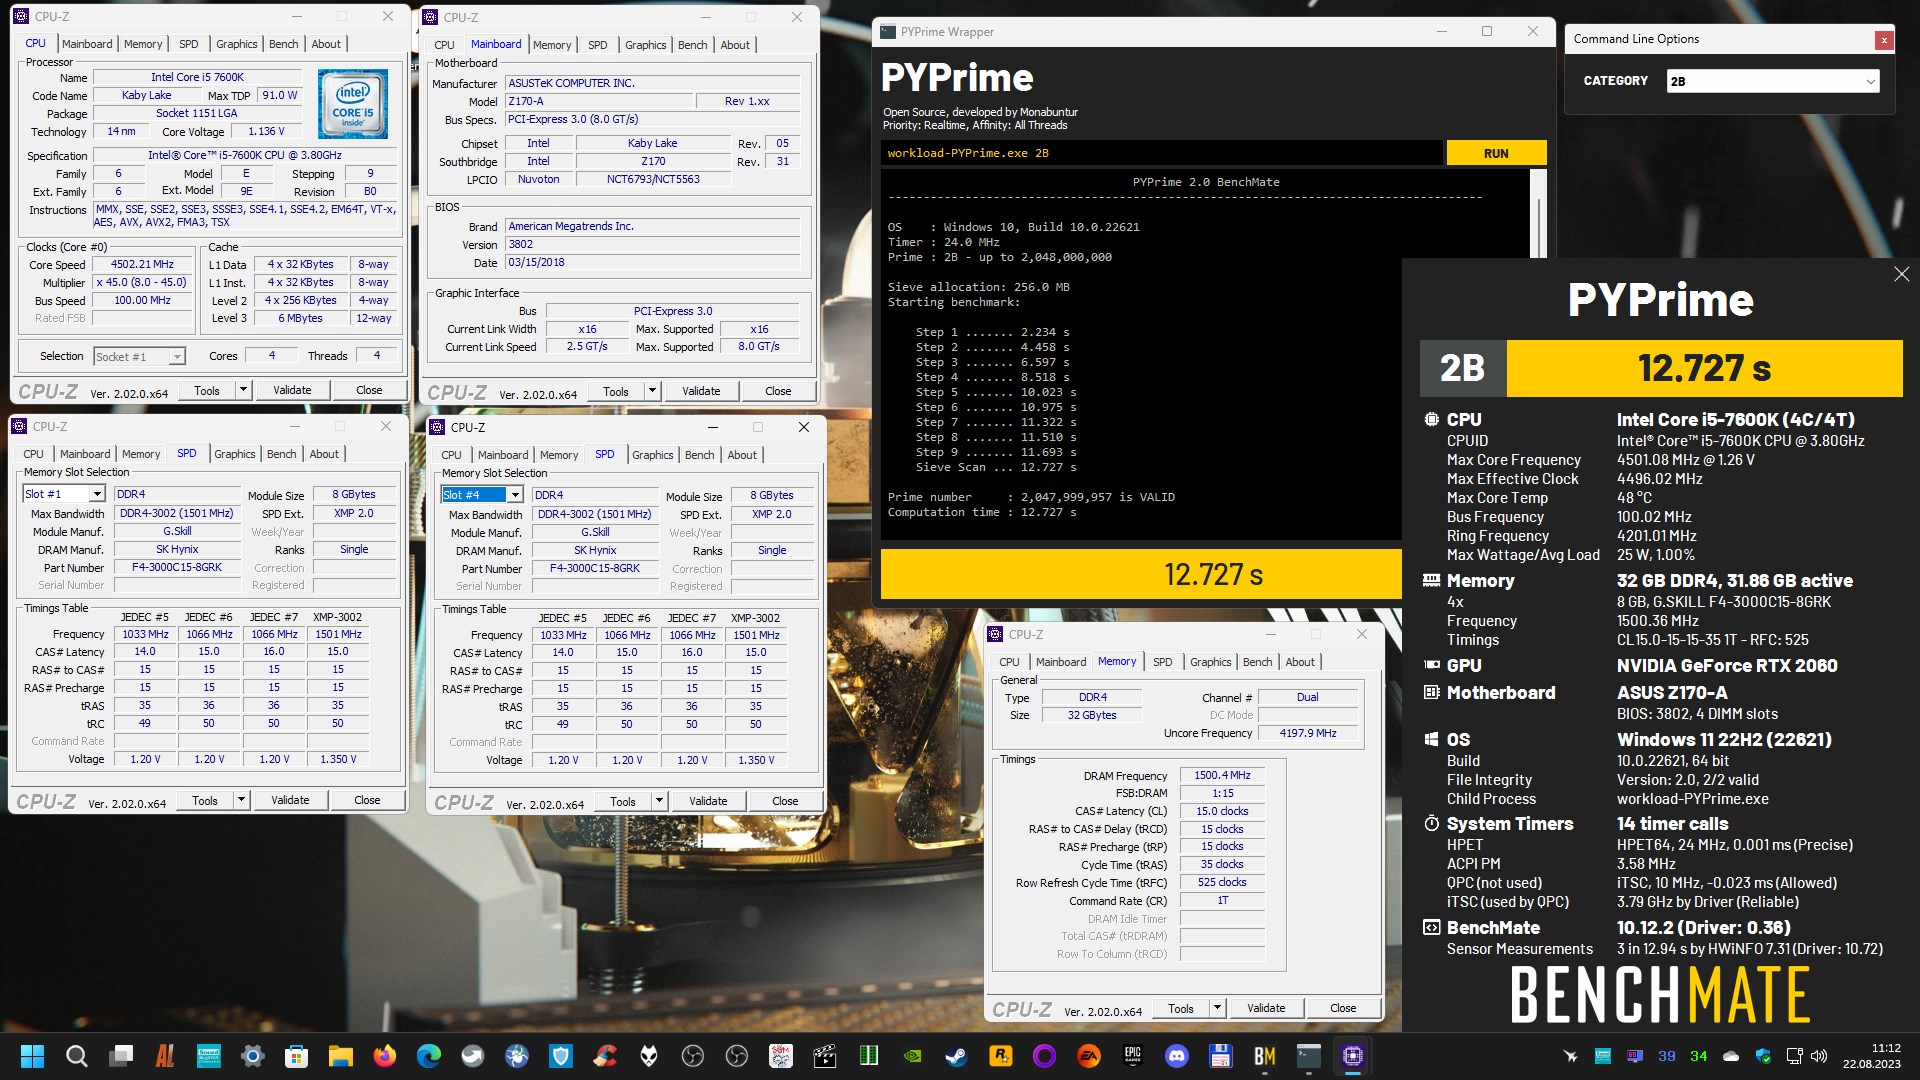Close the PYPrime result overlay
This screenshot has height=1080, width=1920.
tap(1901, 274)
